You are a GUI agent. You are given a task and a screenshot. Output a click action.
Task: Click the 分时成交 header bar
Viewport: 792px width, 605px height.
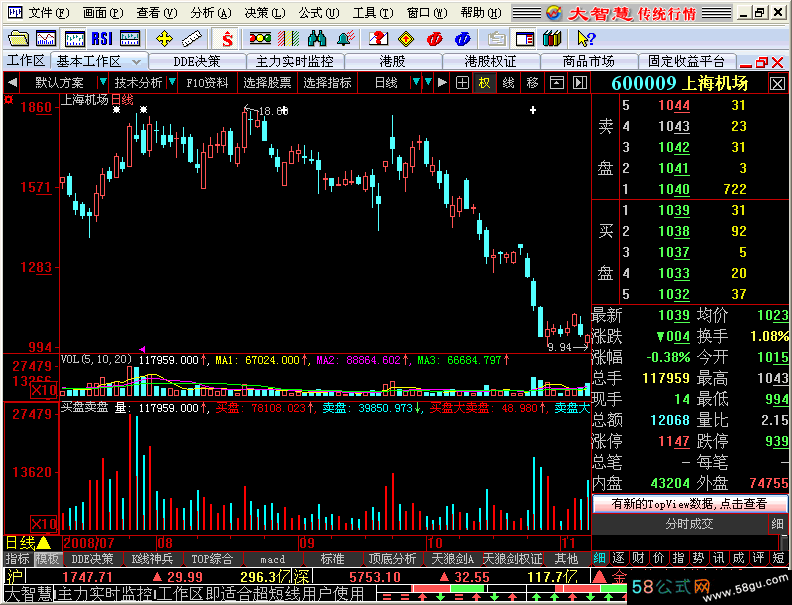point(689,524)
